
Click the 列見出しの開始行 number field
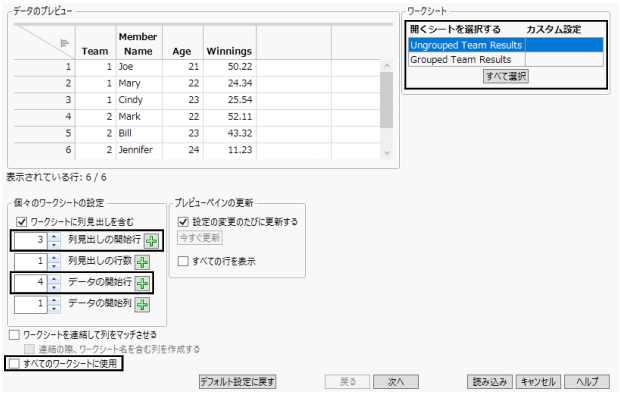tap(31, 240)
